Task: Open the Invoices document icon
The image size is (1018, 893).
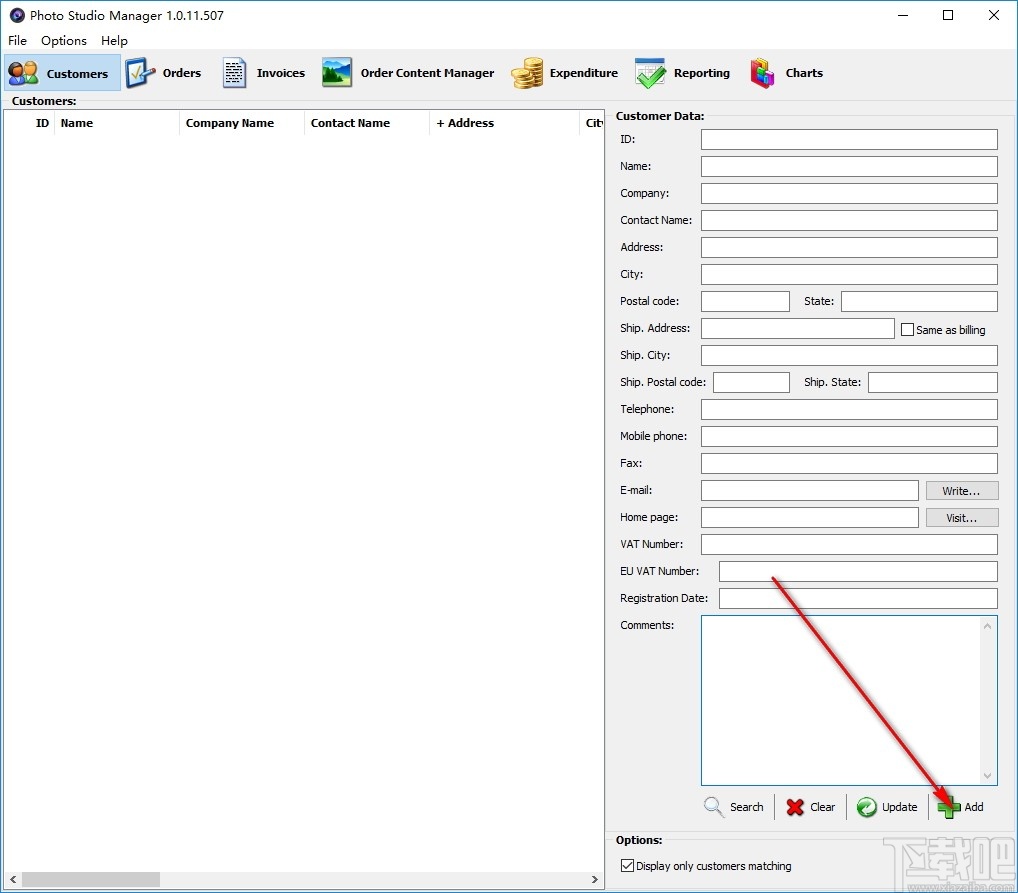Action: pyautogui.click(x=234, y=73)
